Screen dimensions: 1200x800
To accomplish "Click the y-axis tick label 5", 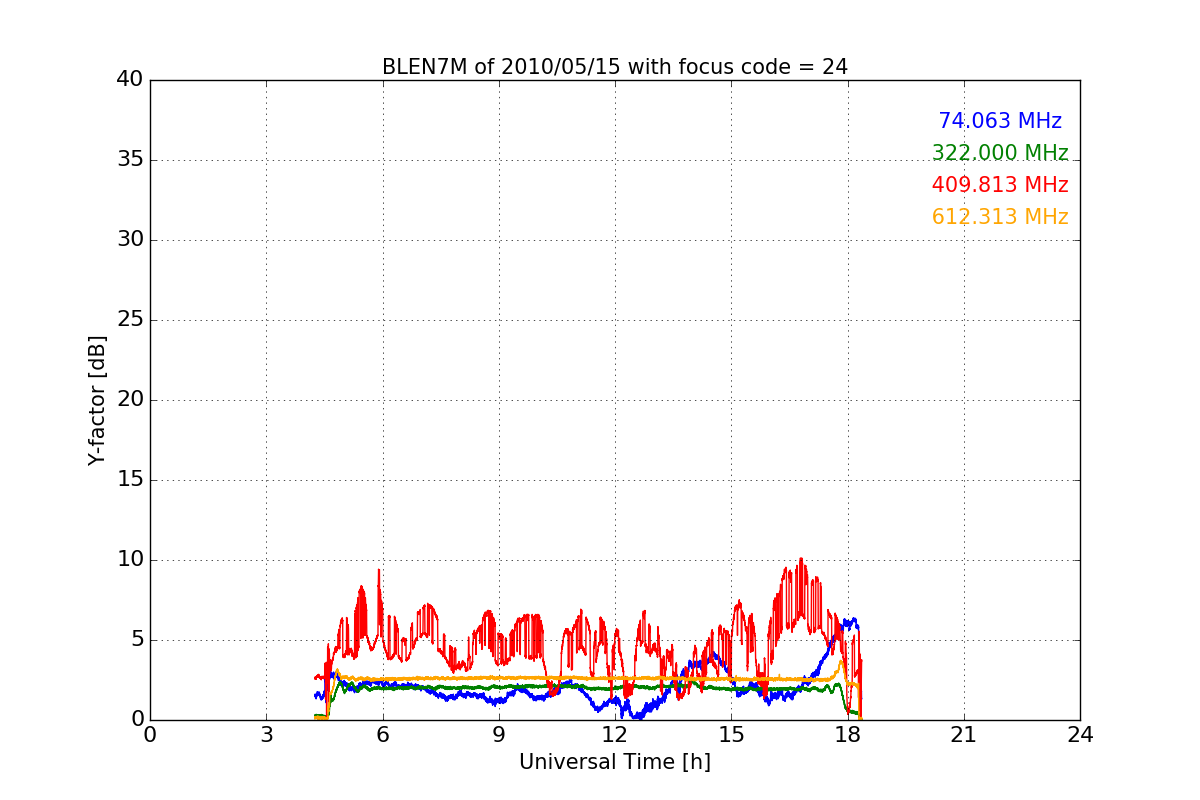I will click(137, 640).
